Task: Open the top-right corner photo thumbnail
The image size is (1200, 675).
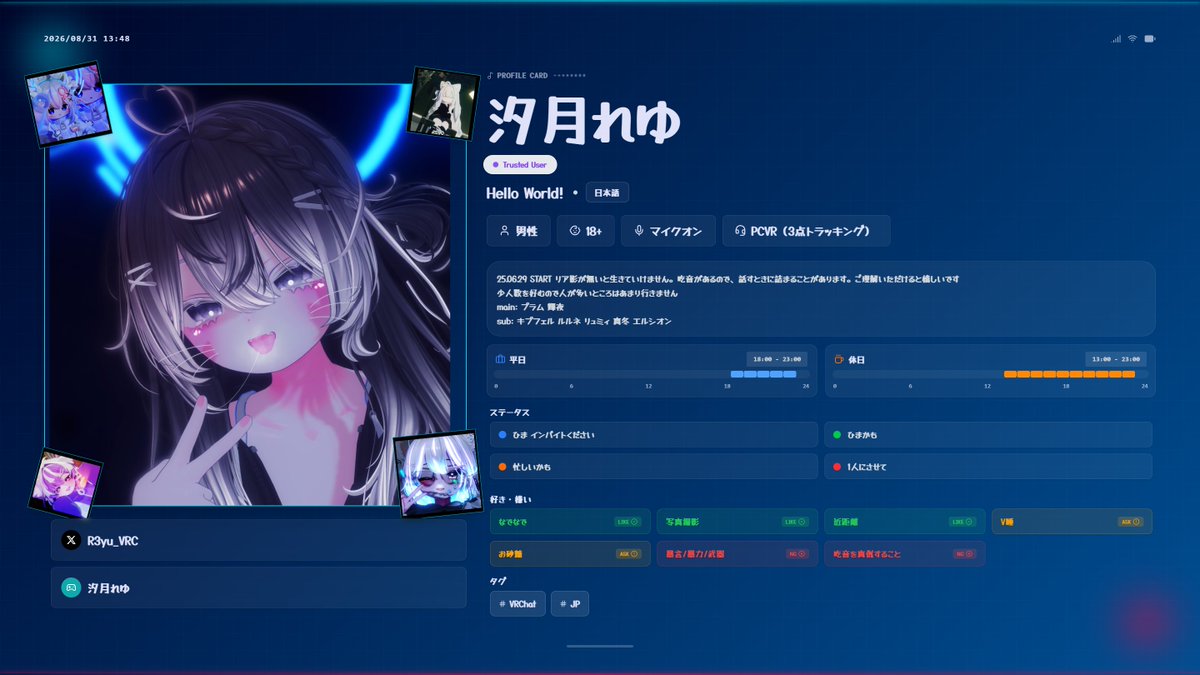Action: coord(444,102)
